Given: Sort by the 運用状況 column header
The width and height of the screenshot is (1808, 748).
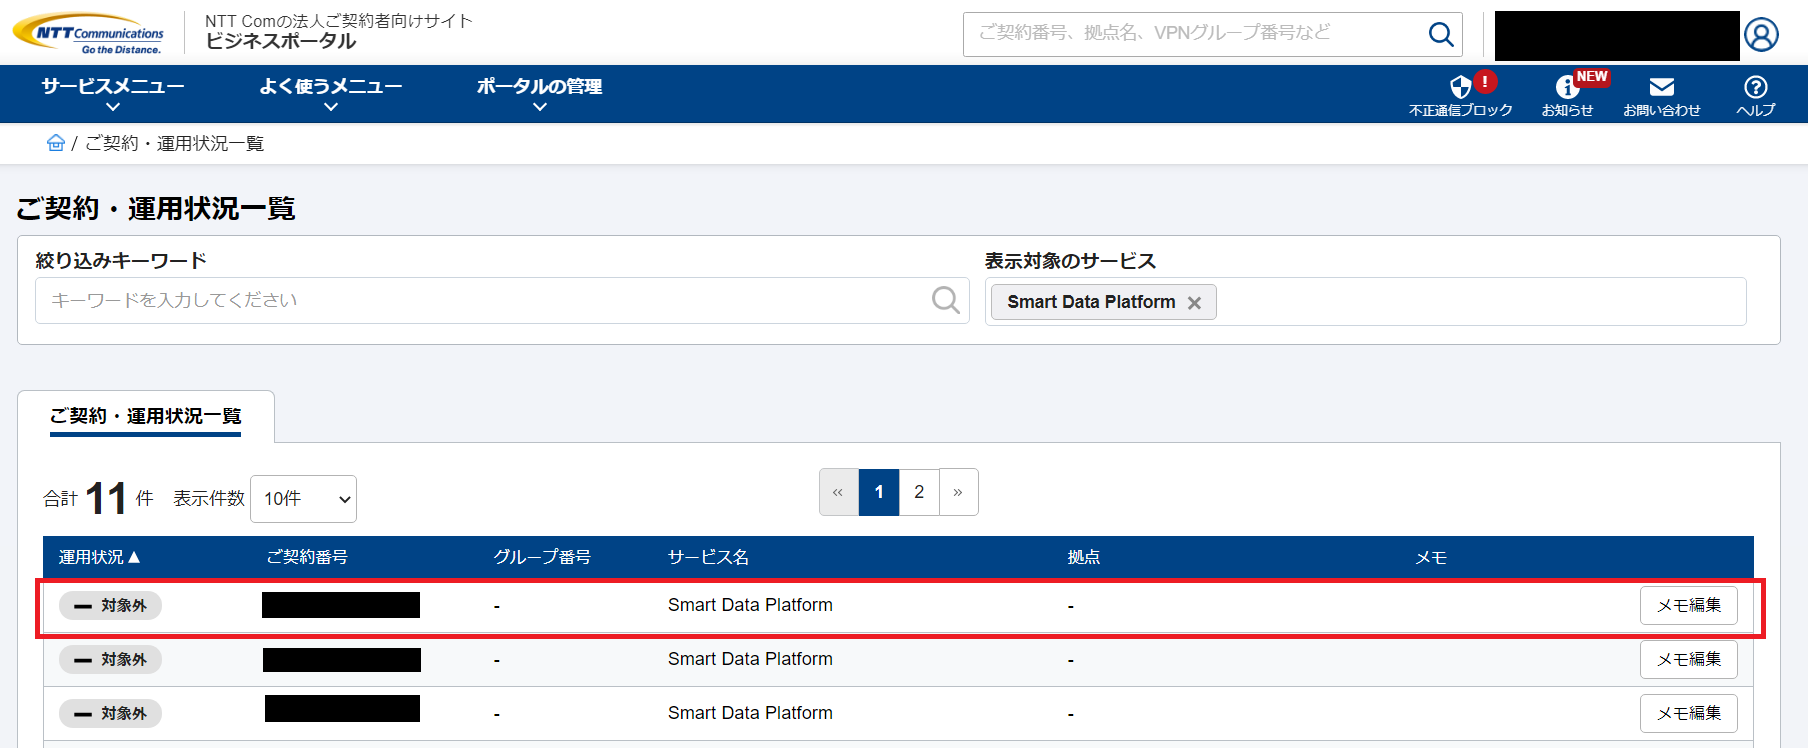Looking at the screenshot, I should 99,557.
